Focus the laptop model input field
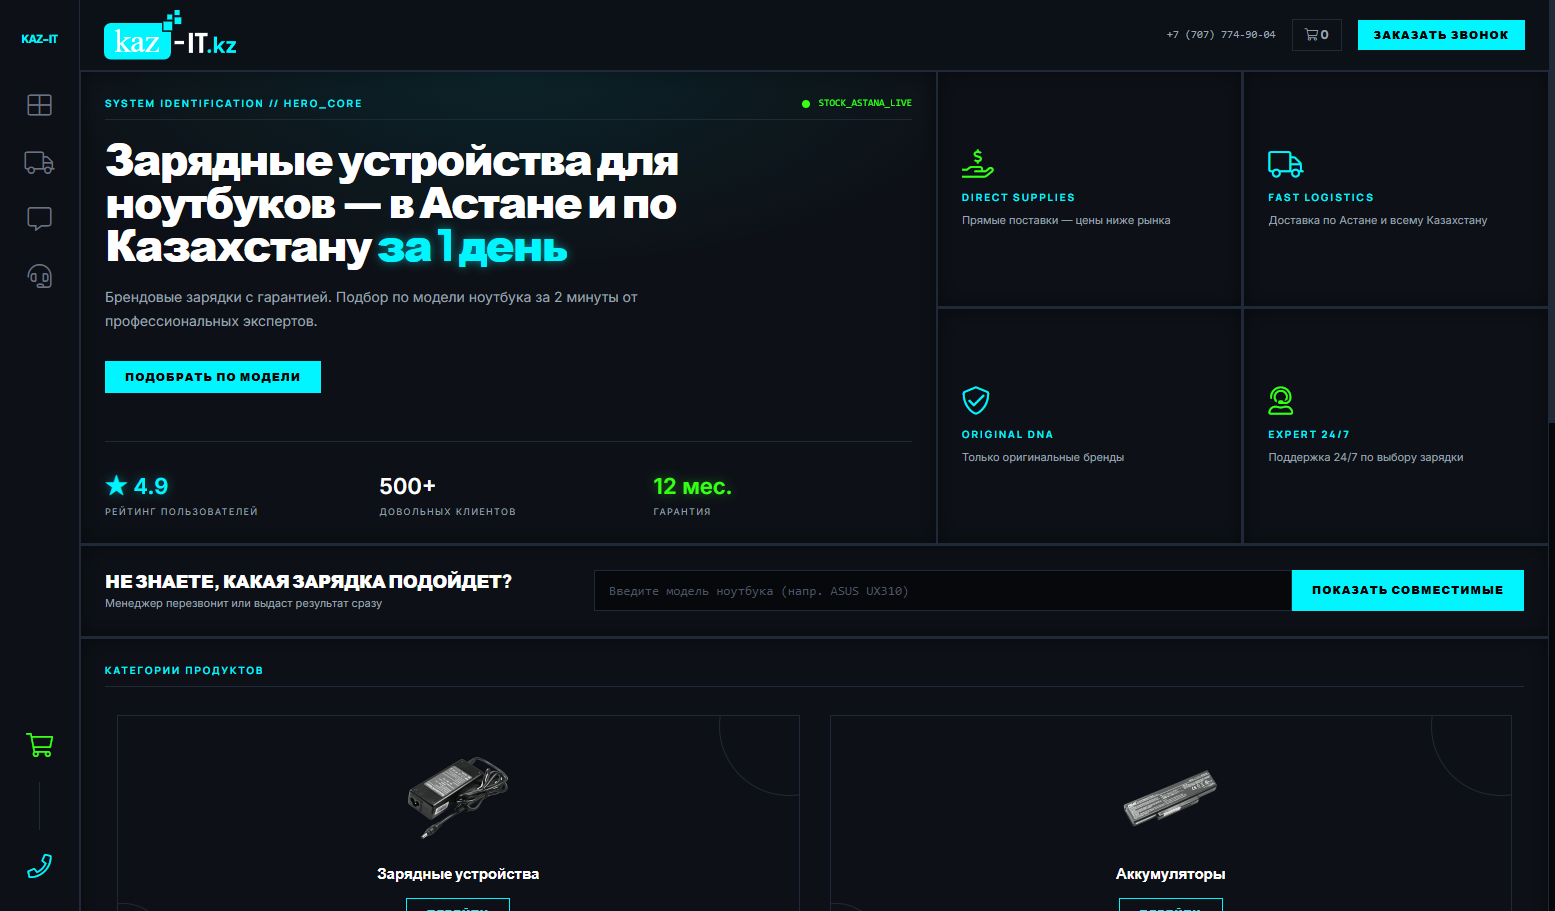Image resolution: width=1555 pixels, height=911 pixels. [x=942, y=590]
